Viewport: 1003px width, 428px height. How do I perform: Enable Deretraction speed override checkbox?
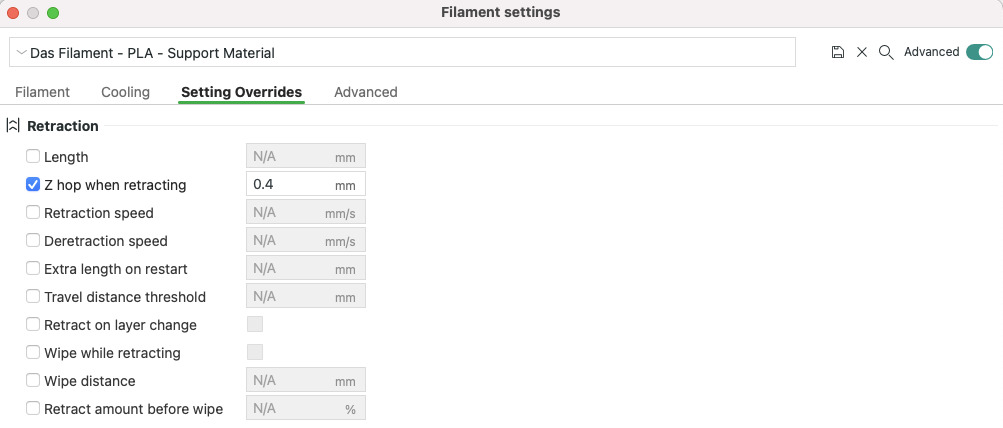33,240
